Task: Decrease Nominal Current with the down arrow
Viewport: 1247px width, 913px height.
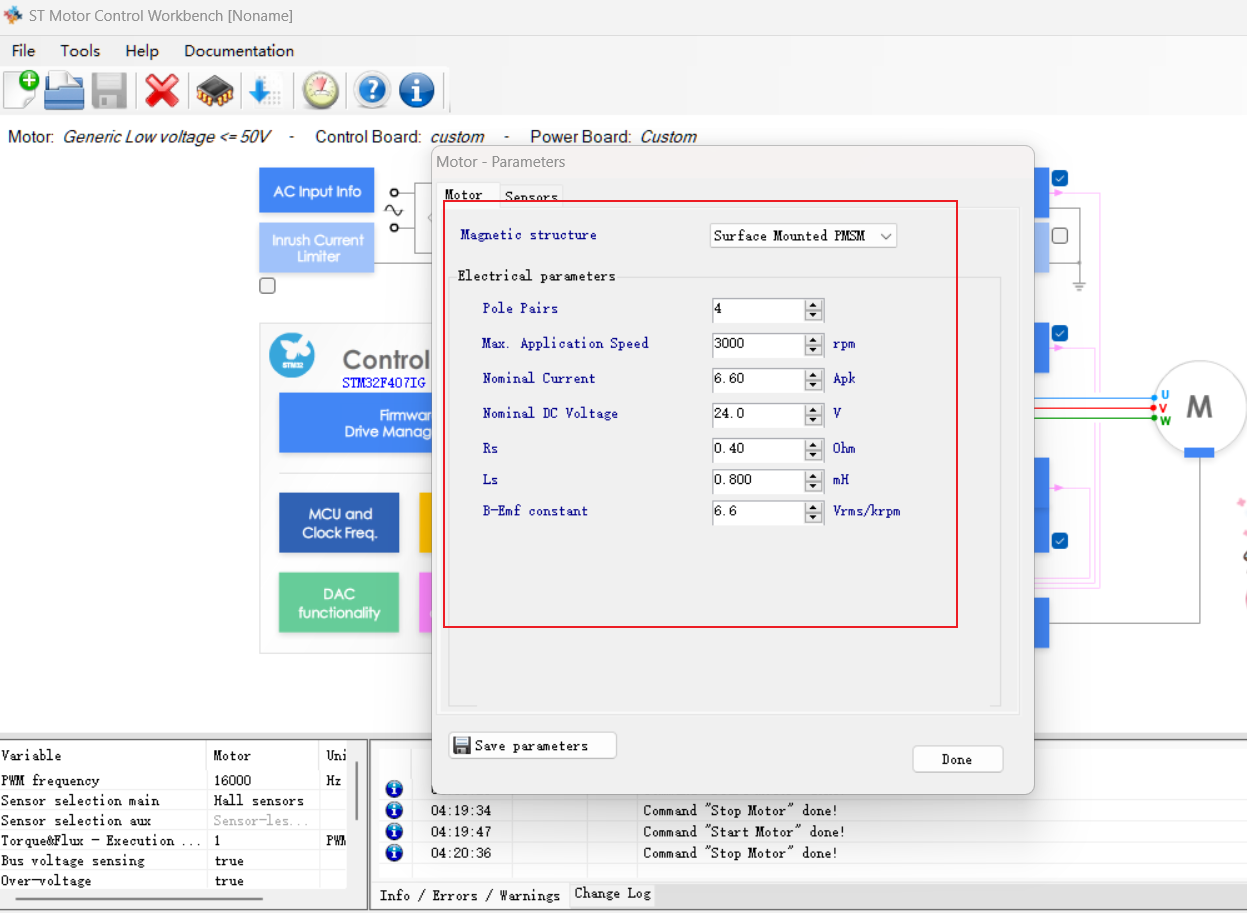Action: point(814,385)
